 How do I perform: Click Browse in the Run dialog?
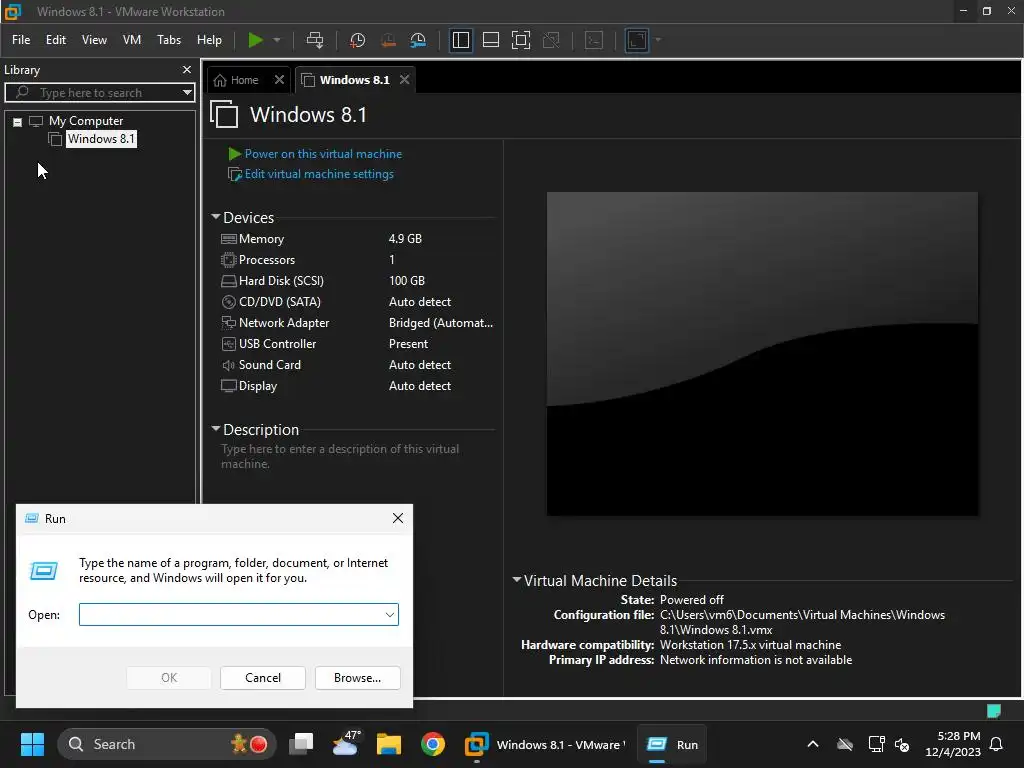click(357, 678)
